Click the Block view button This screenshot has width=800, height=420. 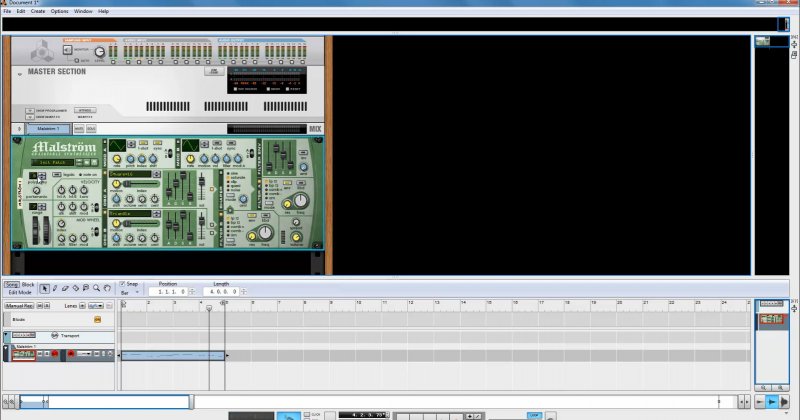coord(28,284)
